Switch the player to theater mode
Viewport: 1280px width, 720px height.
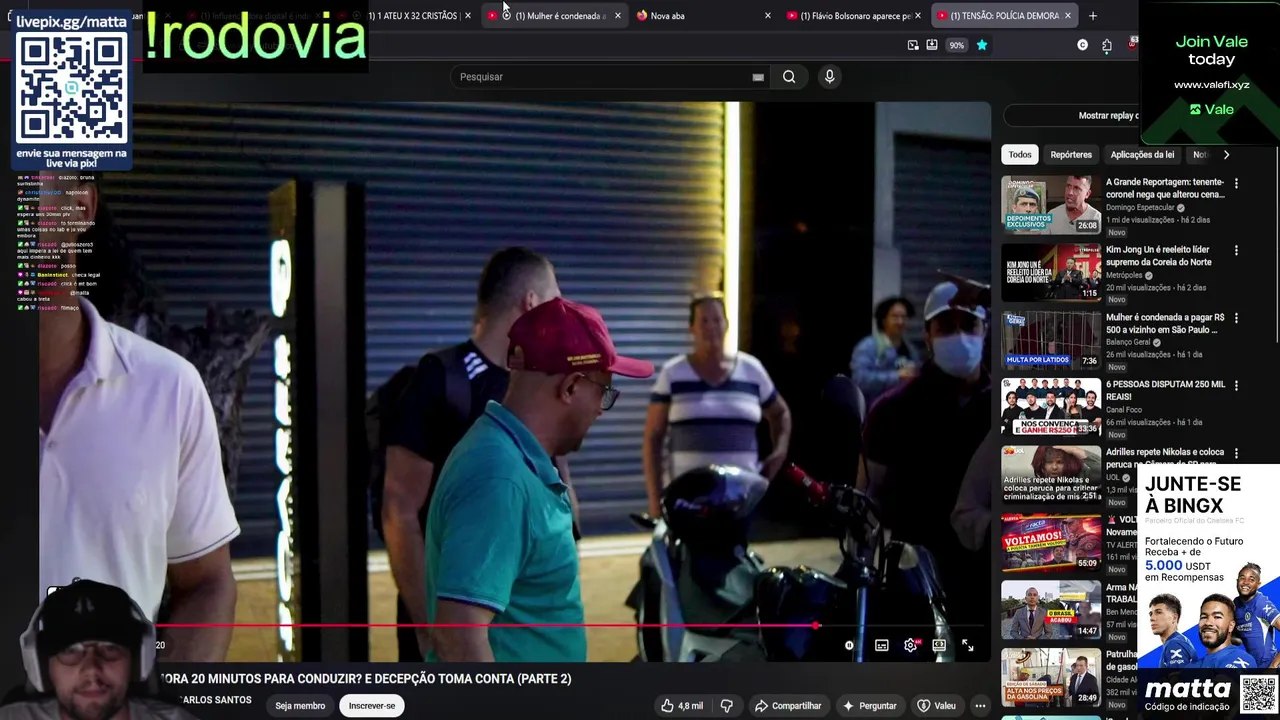click(x=939, y=646)
